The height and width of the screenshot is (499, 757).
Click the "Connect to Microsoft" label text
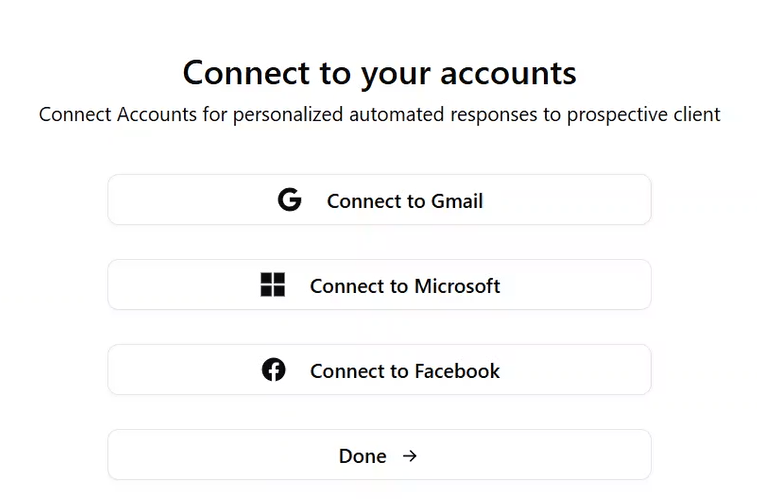tap(405, 286)
